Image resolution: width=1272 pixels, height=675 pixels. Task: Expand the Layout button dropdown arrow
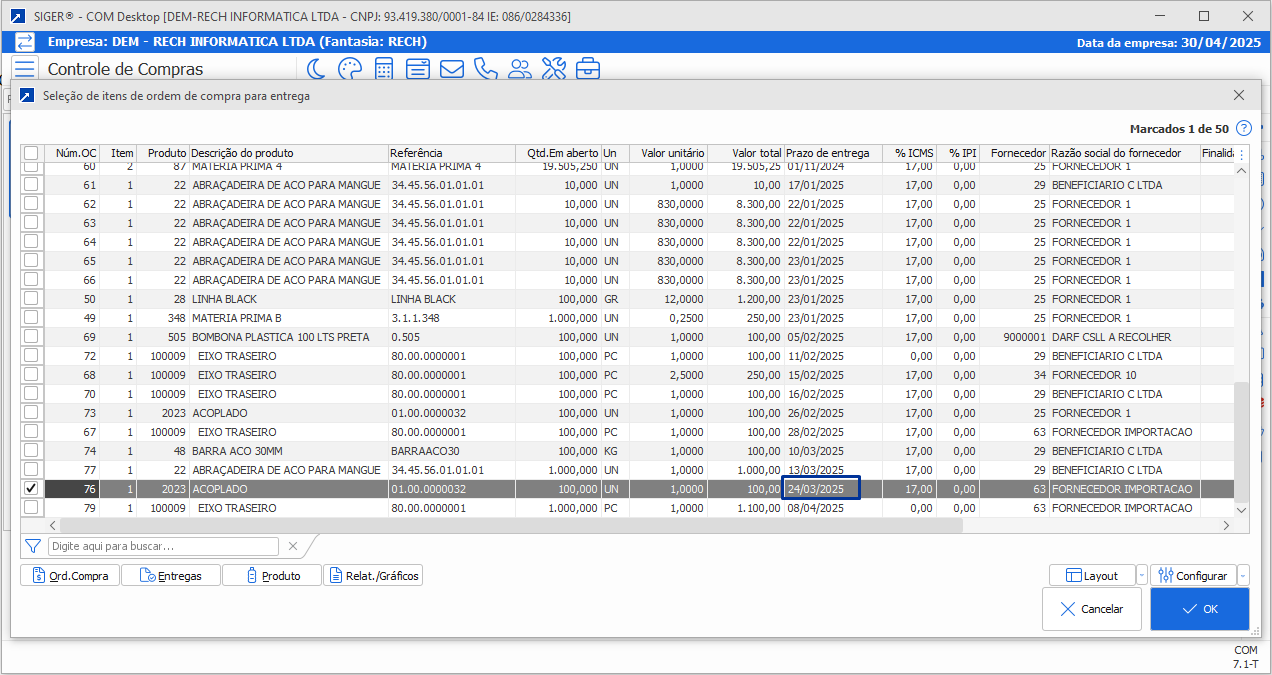(x=1142, y=576)
